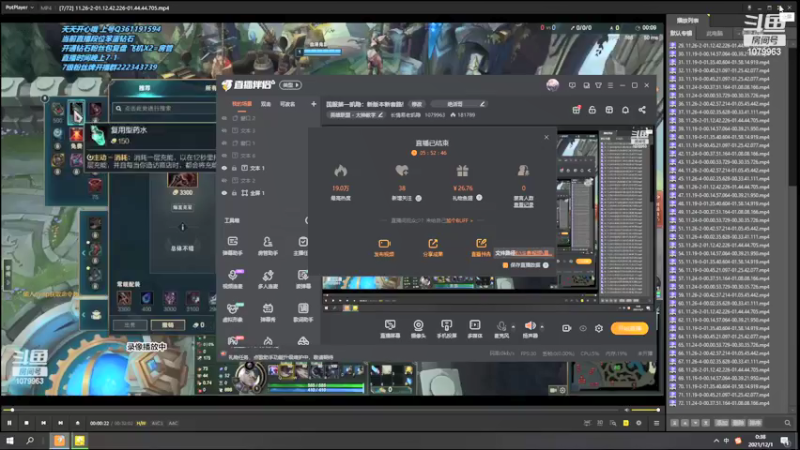Pause playback in PotPlayer
The image size is (800, 450).
pyautogui.click(x=9, y=423)
